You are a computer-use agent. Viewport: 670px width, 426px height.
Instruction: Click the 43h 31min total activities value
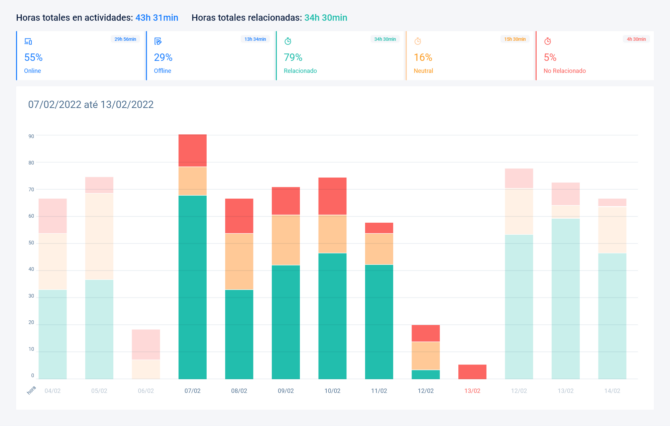coord(157,17)
